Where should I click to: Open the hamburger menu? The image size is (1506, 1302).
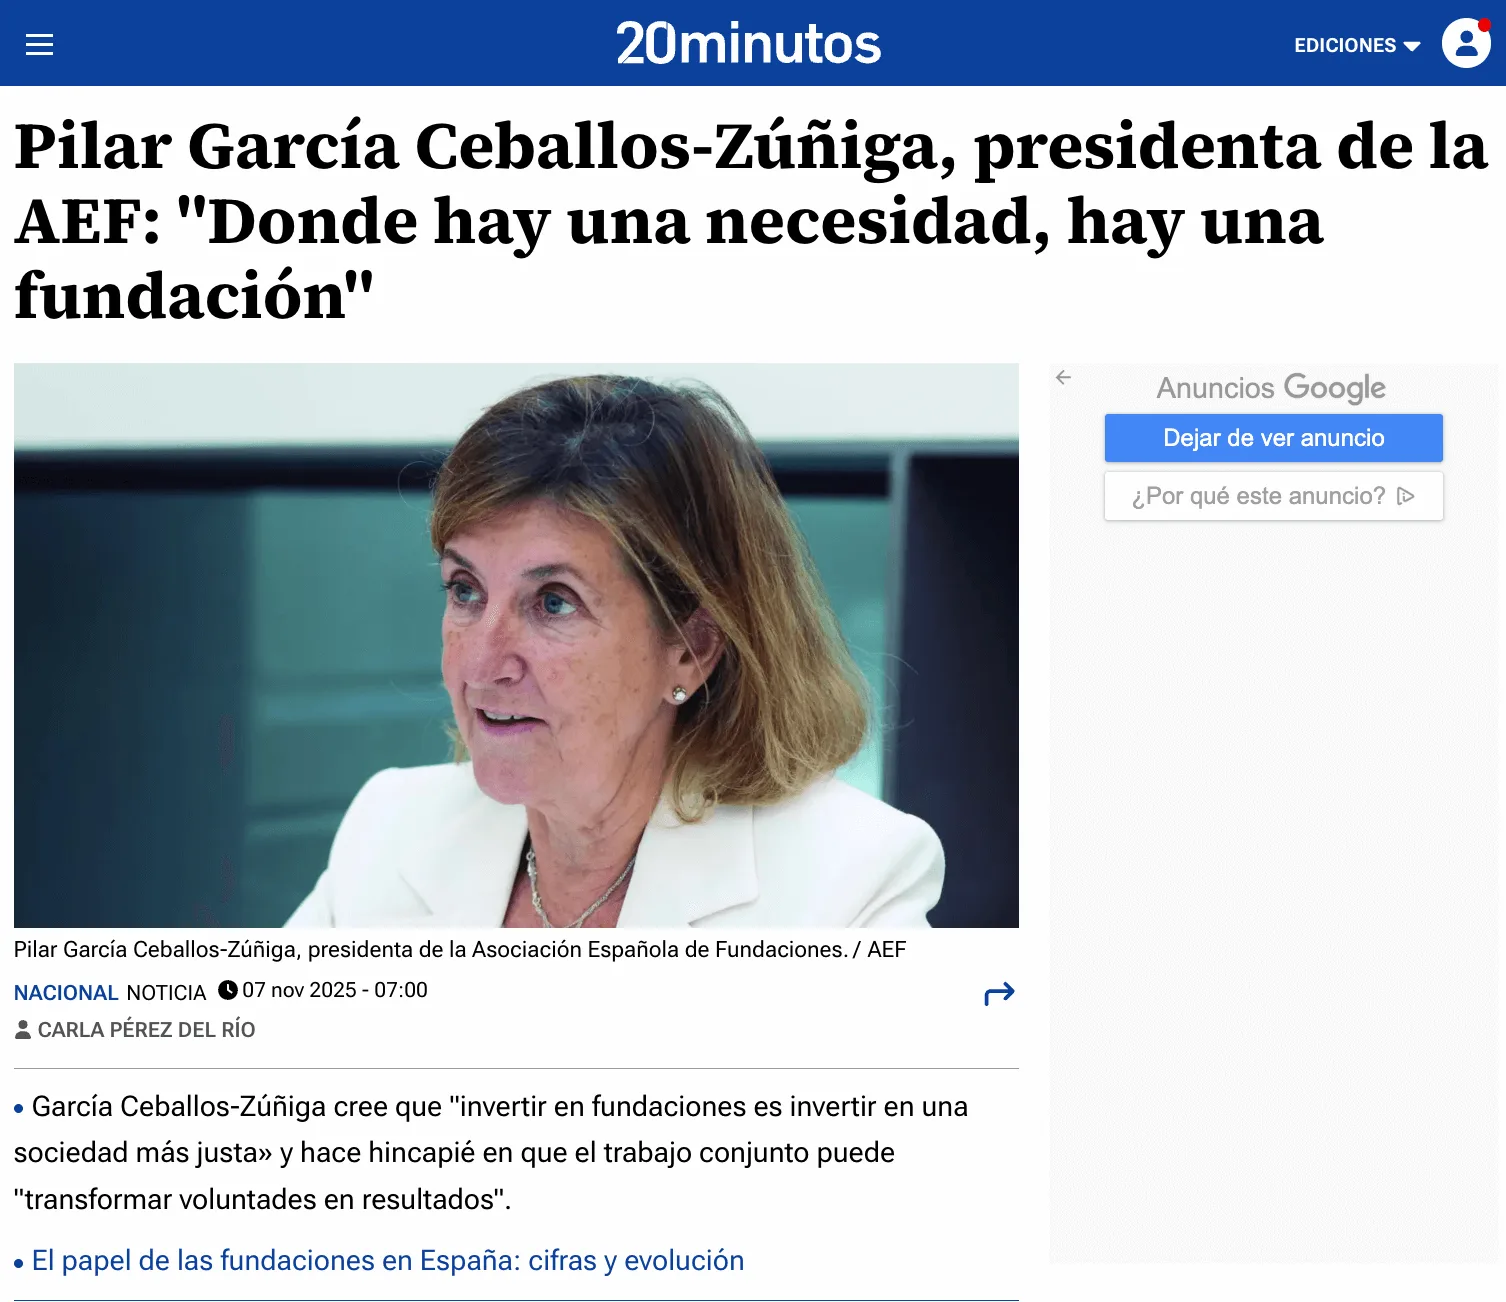coord(39,44)
